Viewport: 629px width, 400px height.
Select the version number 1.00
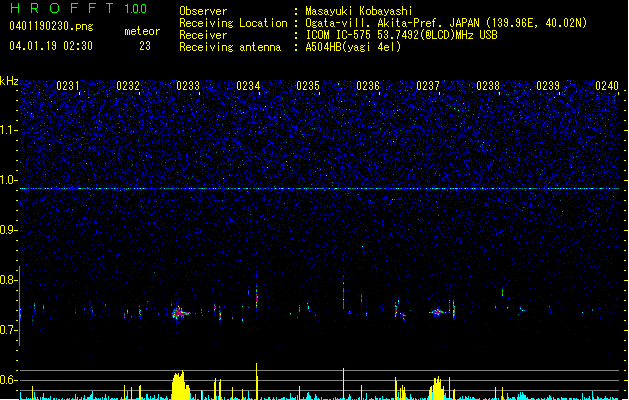(x=135, y=9)
